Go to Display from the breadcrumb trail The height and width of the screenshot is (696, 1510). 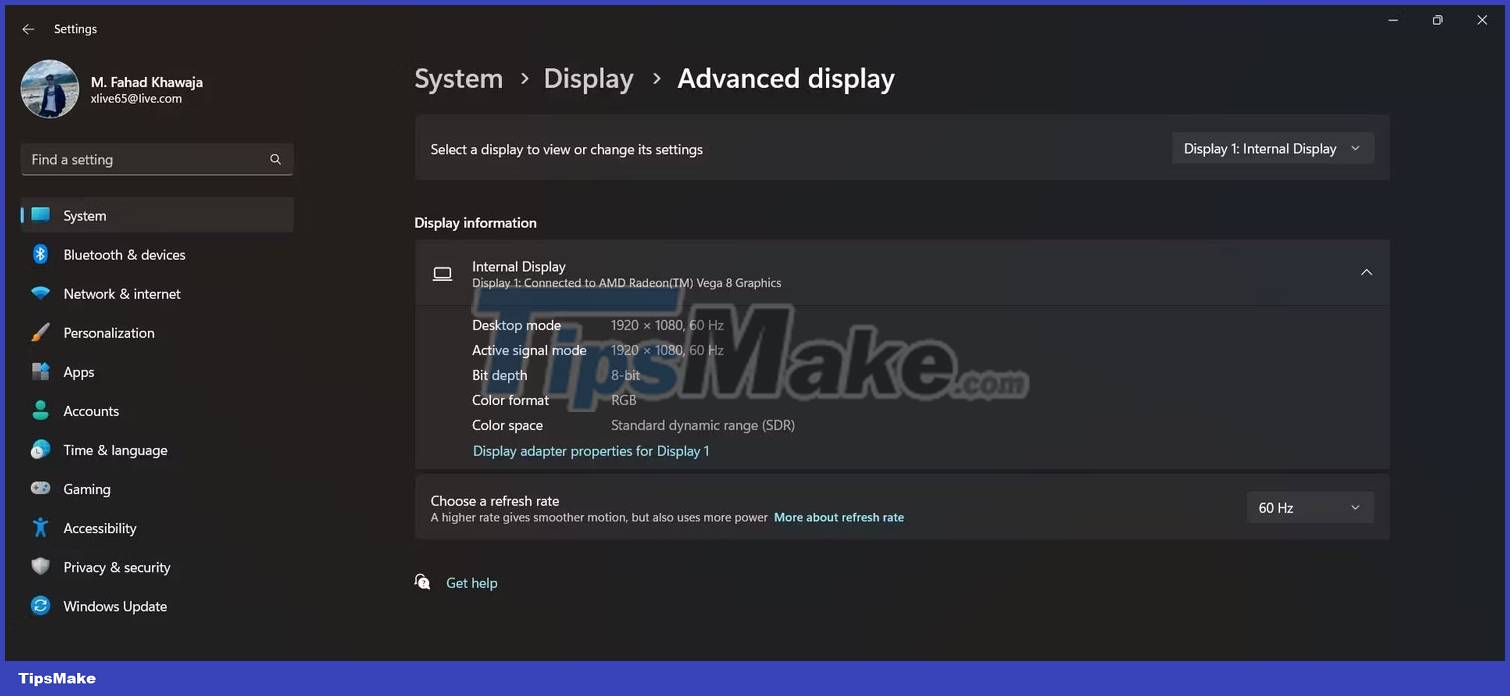click(588, 78)
